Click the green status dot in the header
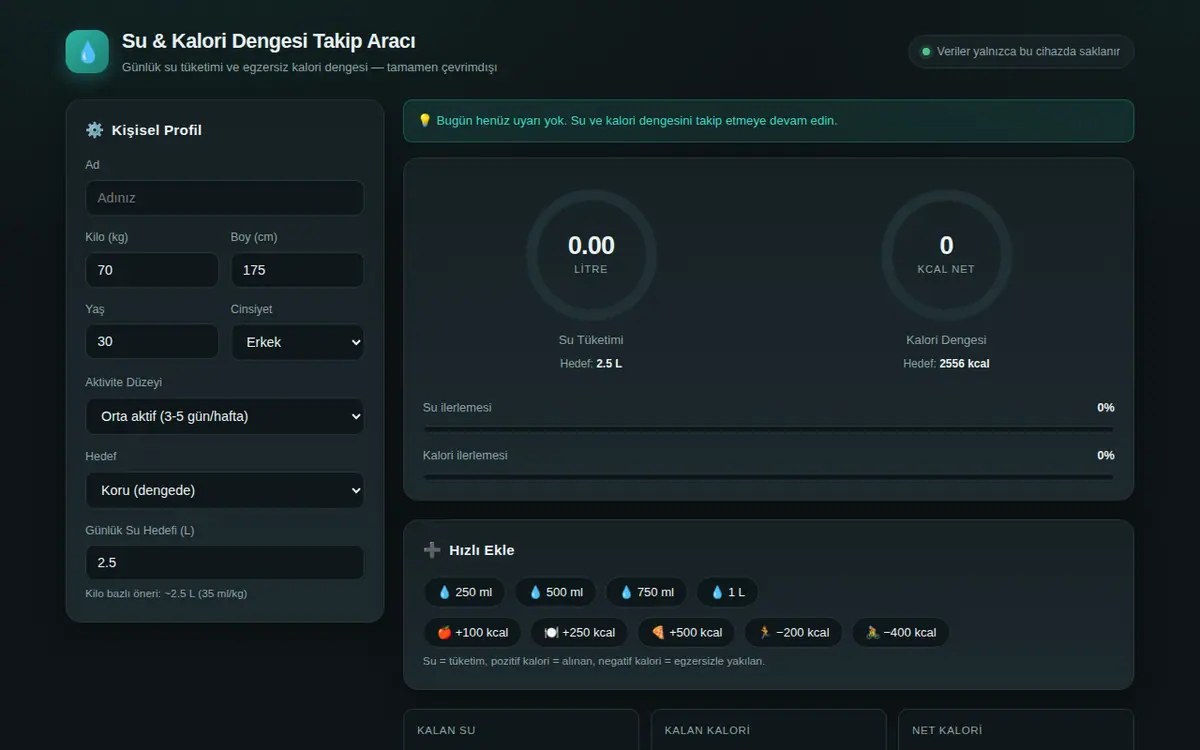The width and height of the screenshot is (1200, 750). point(926,51)
